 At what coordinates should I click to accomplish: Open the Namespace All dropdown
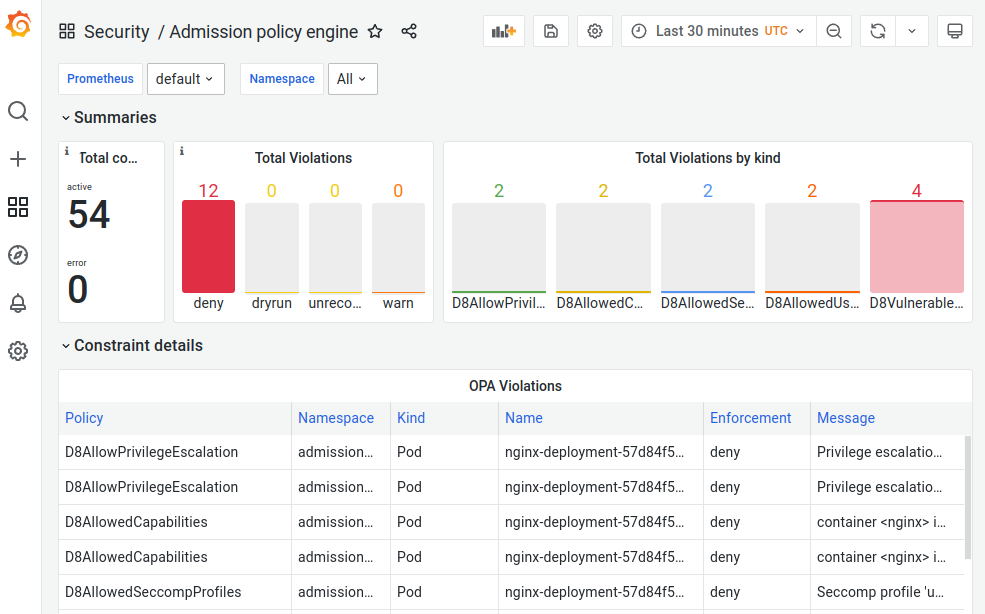352,79
